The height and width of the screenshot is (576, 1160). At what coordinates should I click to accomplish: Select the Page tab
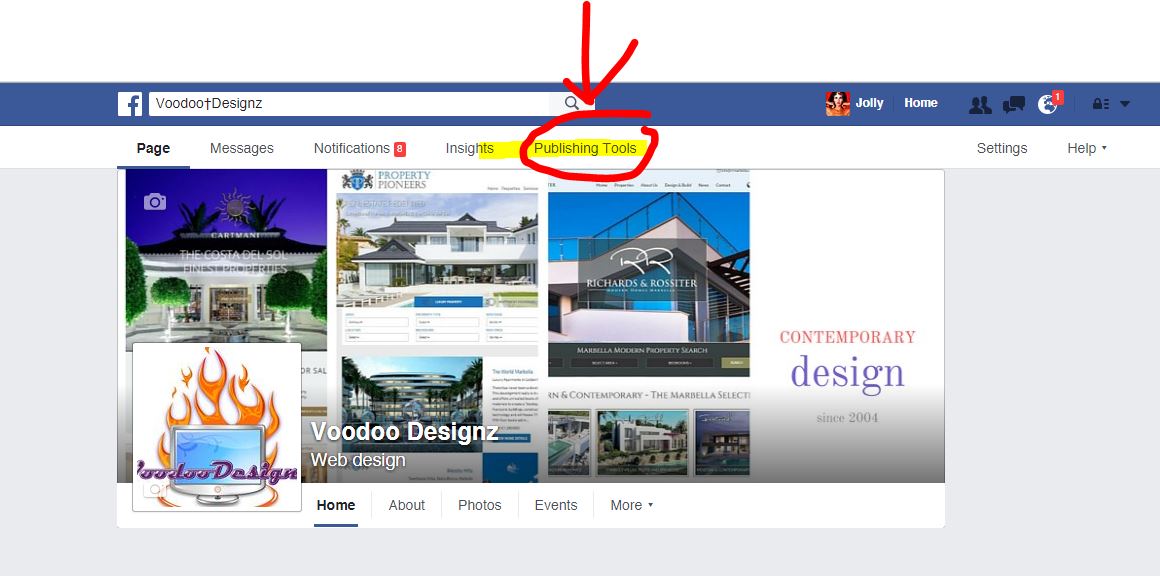click(153, 148)
